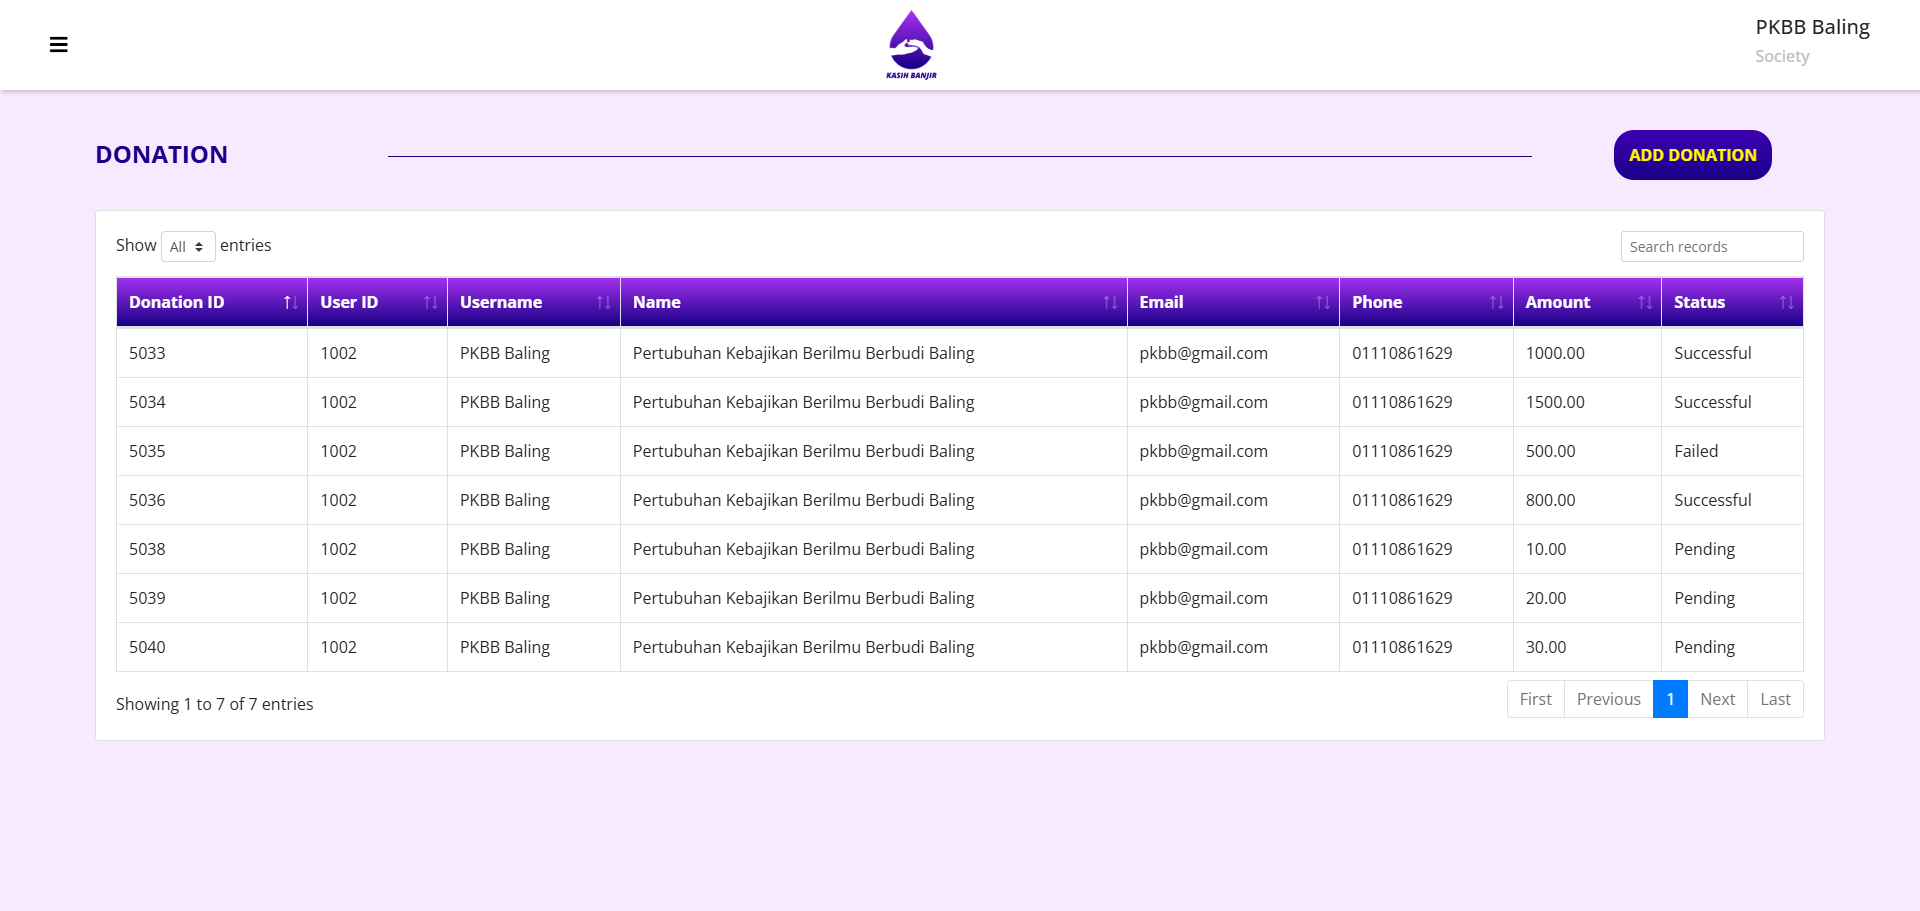Sort by Name column arrows
The height and width of the screenshot is (911, 1920).
pos(1110,303)
